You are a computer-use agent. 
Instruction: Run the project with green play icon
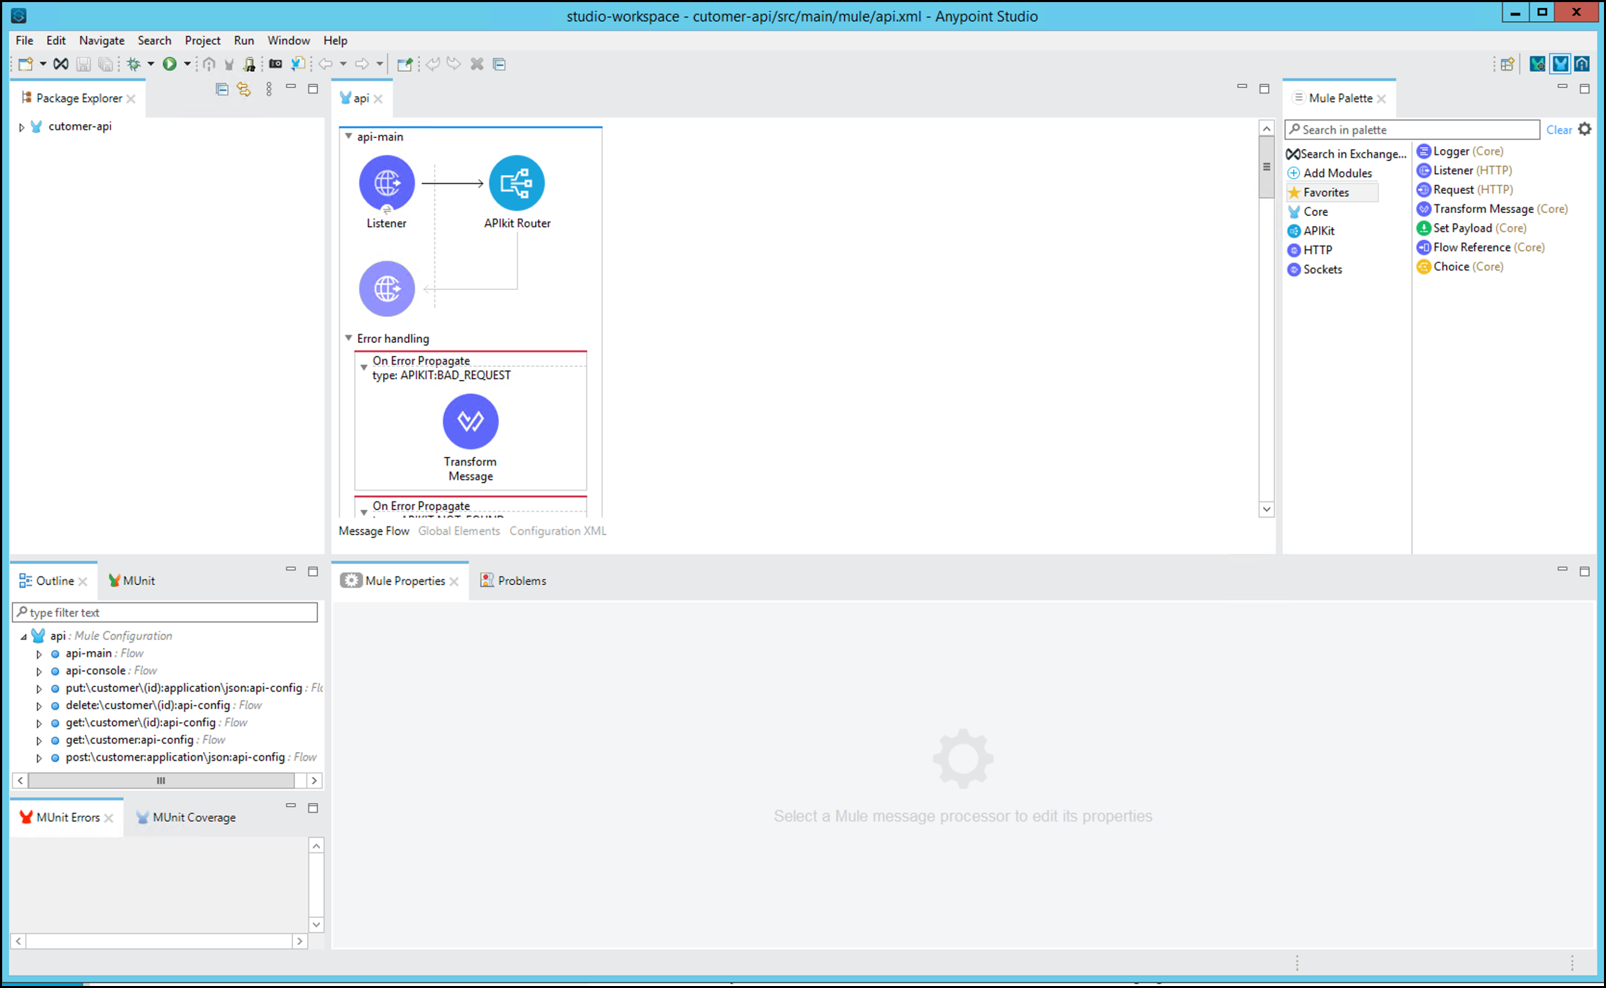tap(169, 64)
